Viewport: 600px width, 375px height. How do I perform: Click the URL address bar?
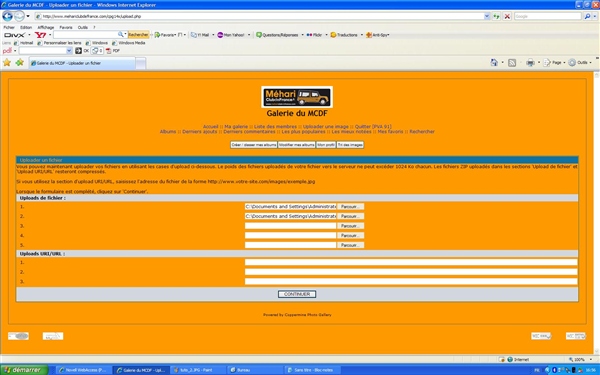click(x=259, y=16)
